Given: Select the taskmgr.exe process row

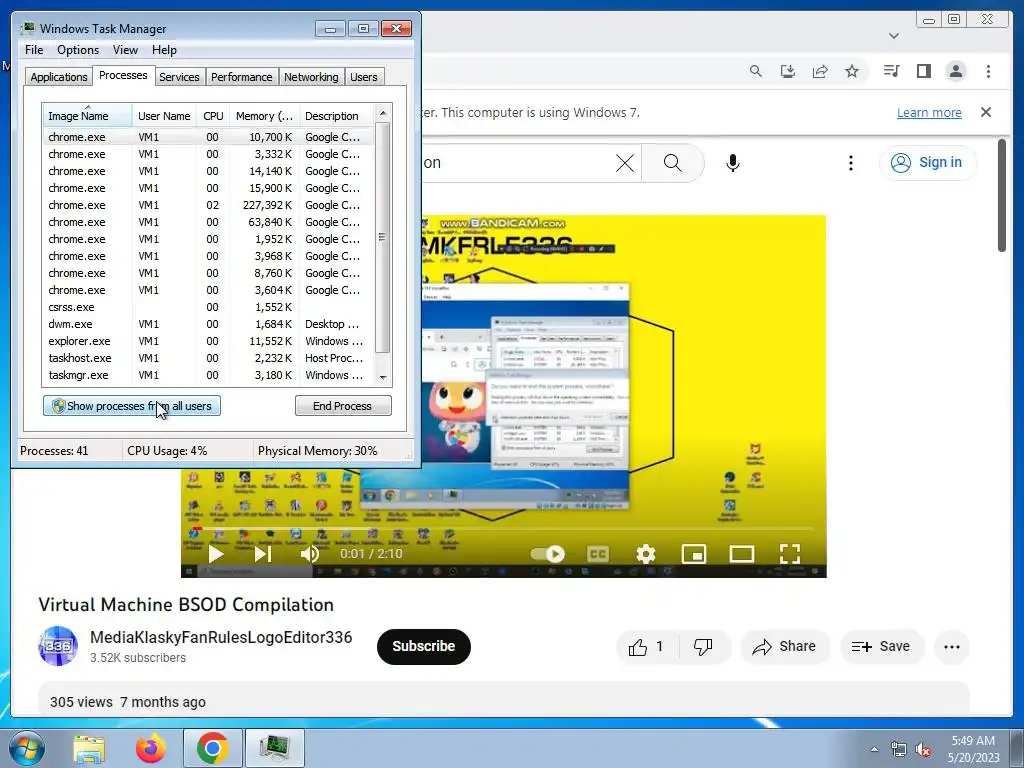Looking at the screenshot, I should pyautogui.click(x=209, y=375).
